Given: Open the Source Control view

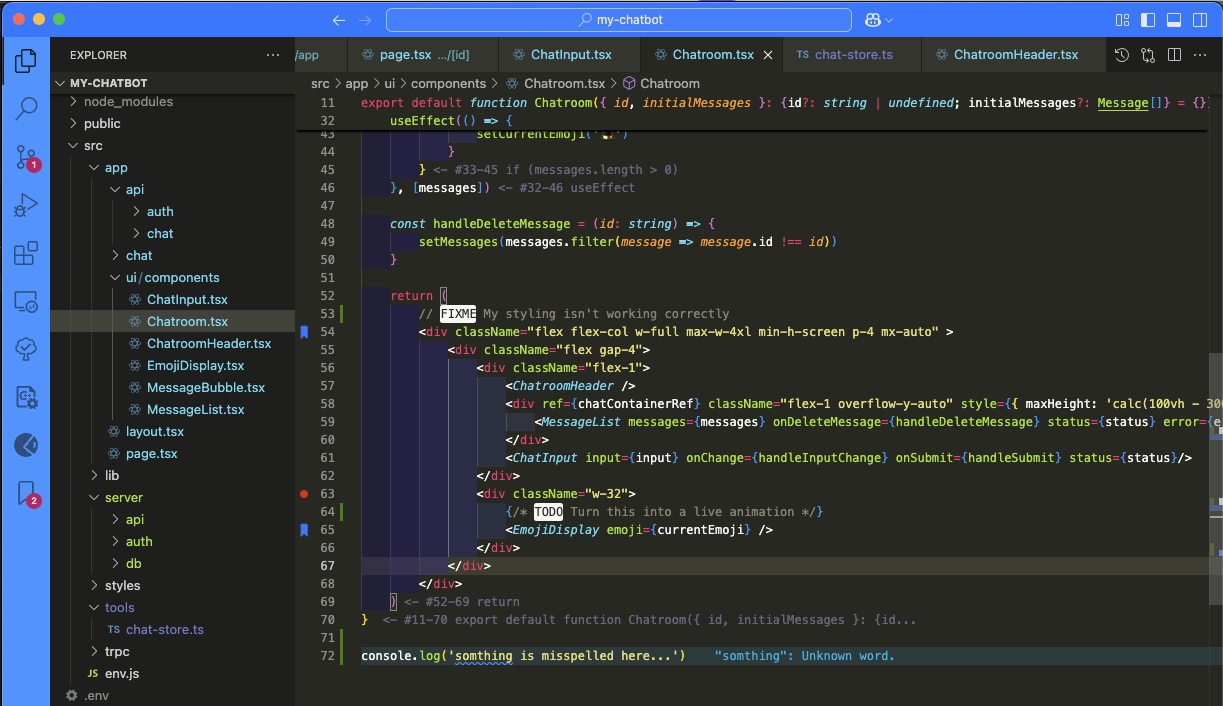Looking at the screenshot, I should pos(25,157).
